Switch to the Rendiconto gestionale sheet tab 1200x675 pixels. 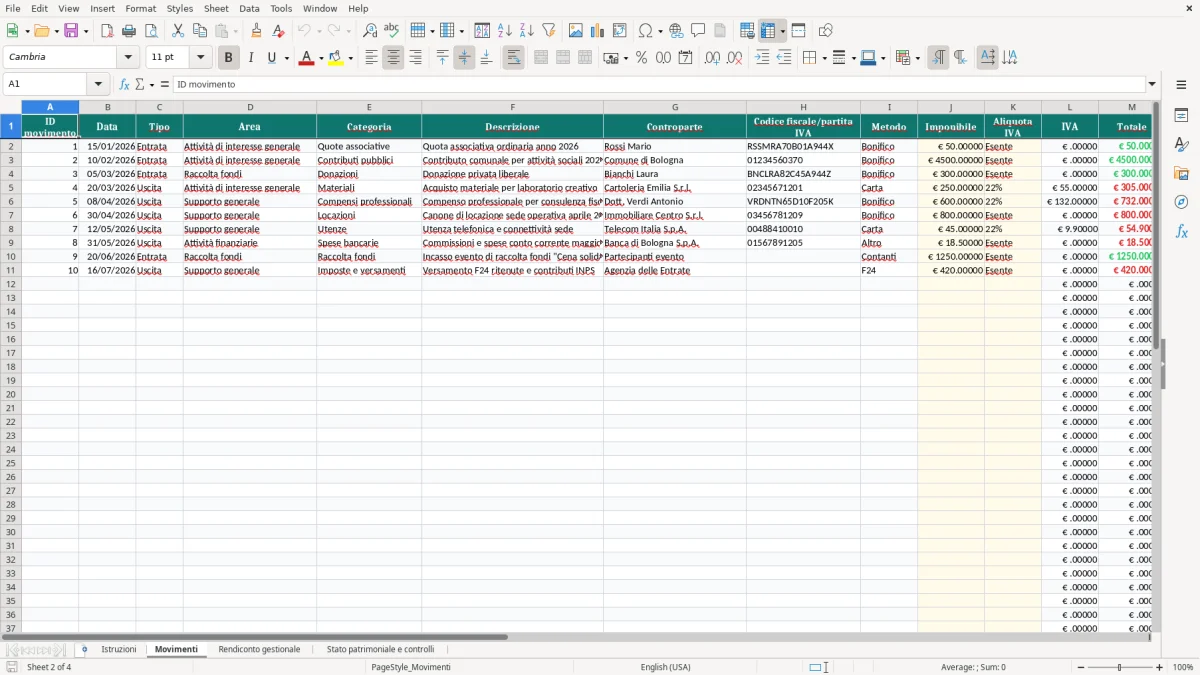(259, 650)
